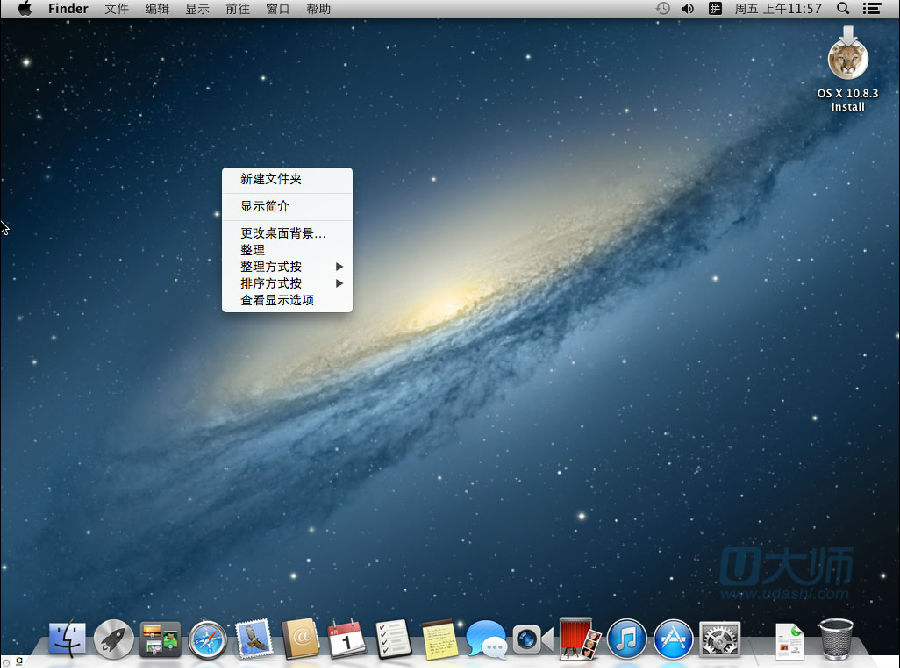Open Messages speech bubble icon

(486, 637)
